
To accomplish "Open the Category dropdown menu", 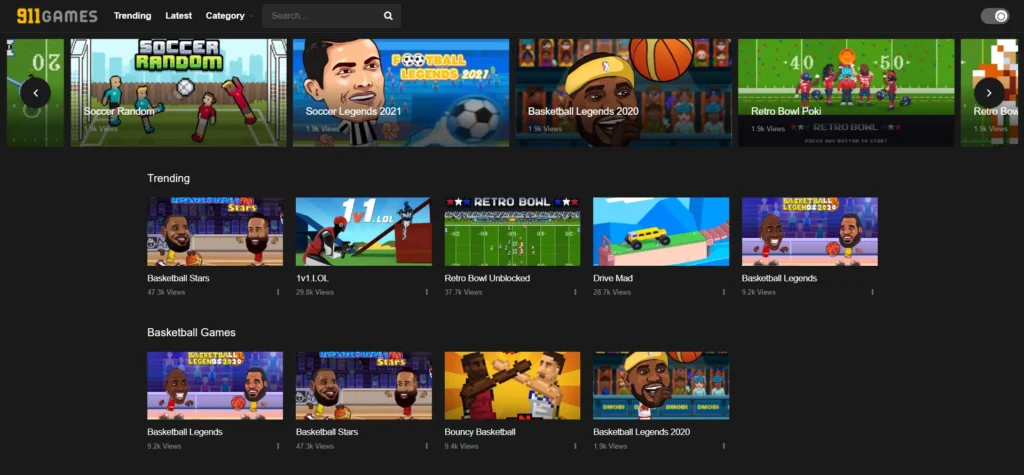I will click(x=229, y=16).
